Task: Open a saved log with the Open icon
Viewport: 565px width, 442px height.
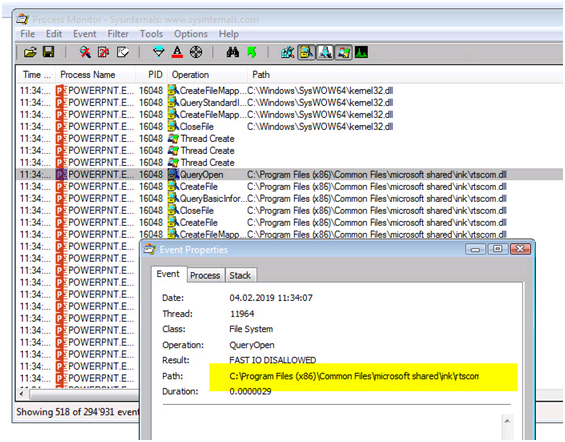Action: [30, 53]
